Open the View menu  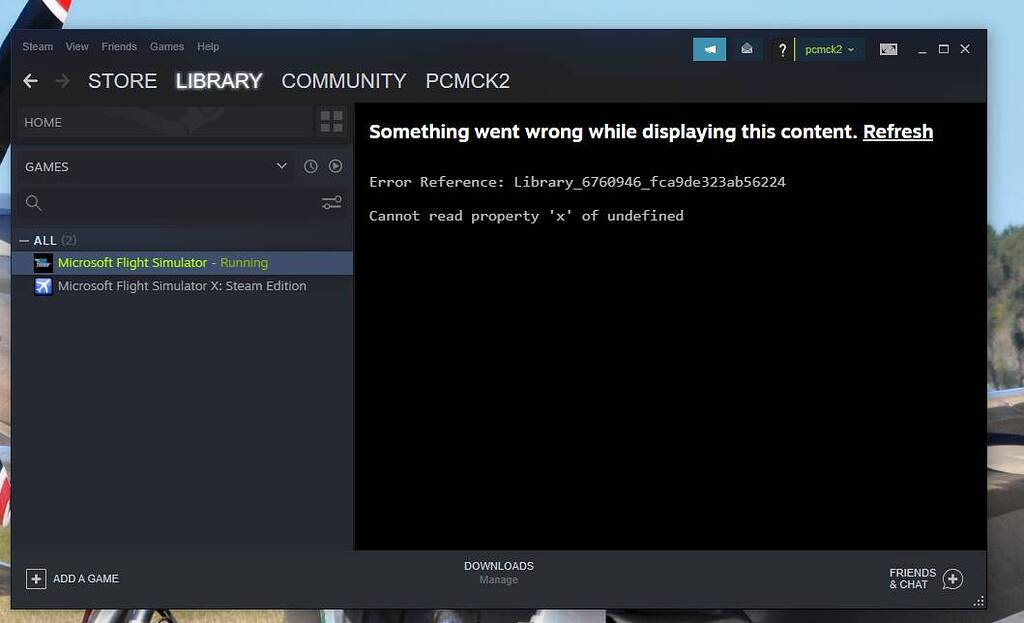pyautogui.click(x=77, y=47)
